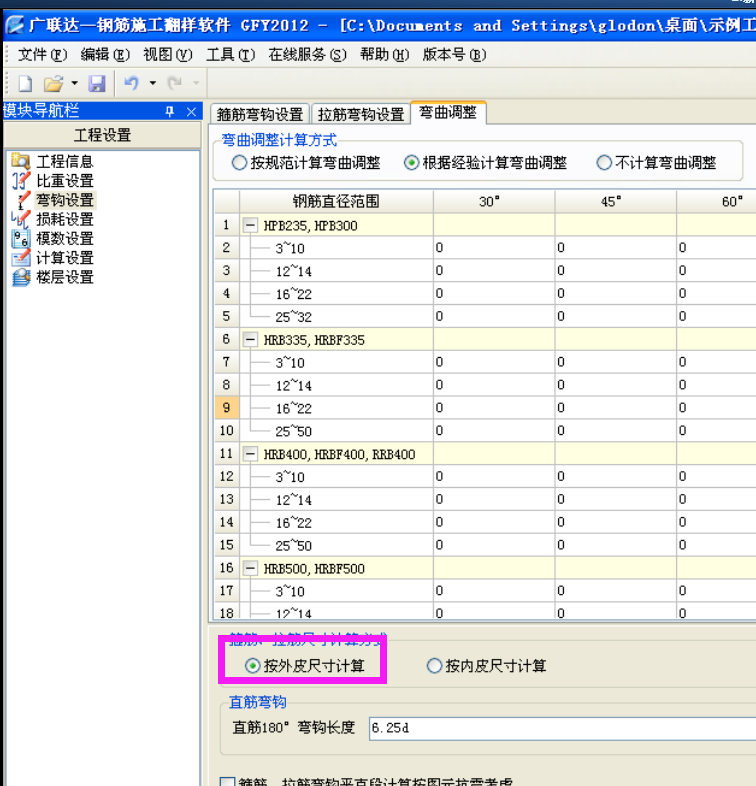Open the 工具(T) menu
The image size is (756, 786).
[230, 54]
